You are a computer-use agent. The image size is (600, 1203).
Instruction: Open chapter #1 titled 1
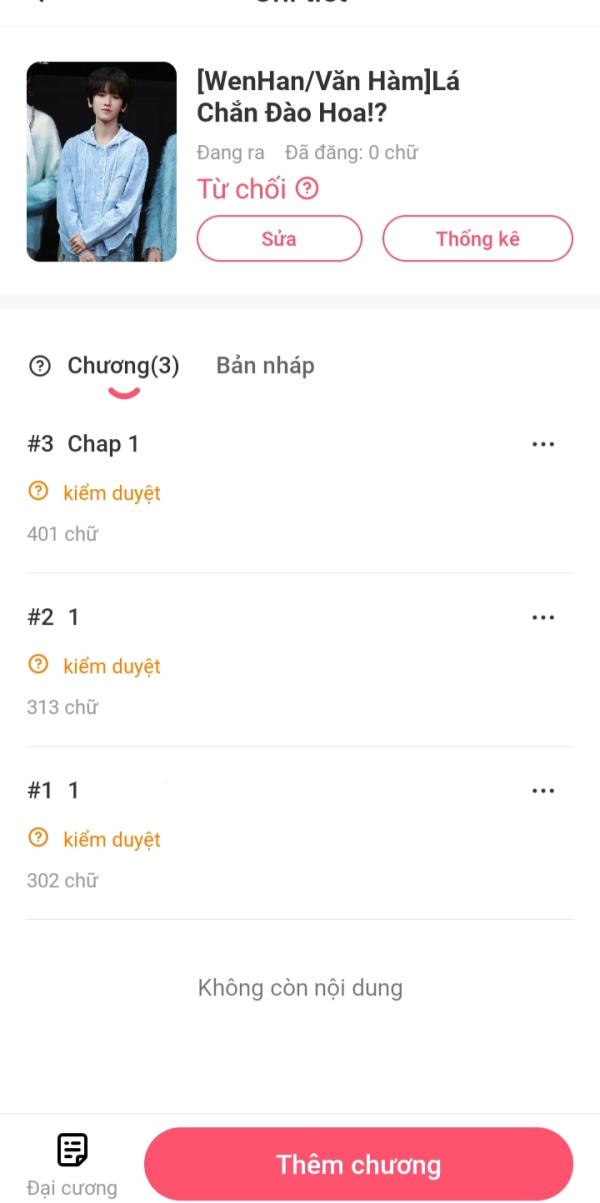(x=73, y=790)
